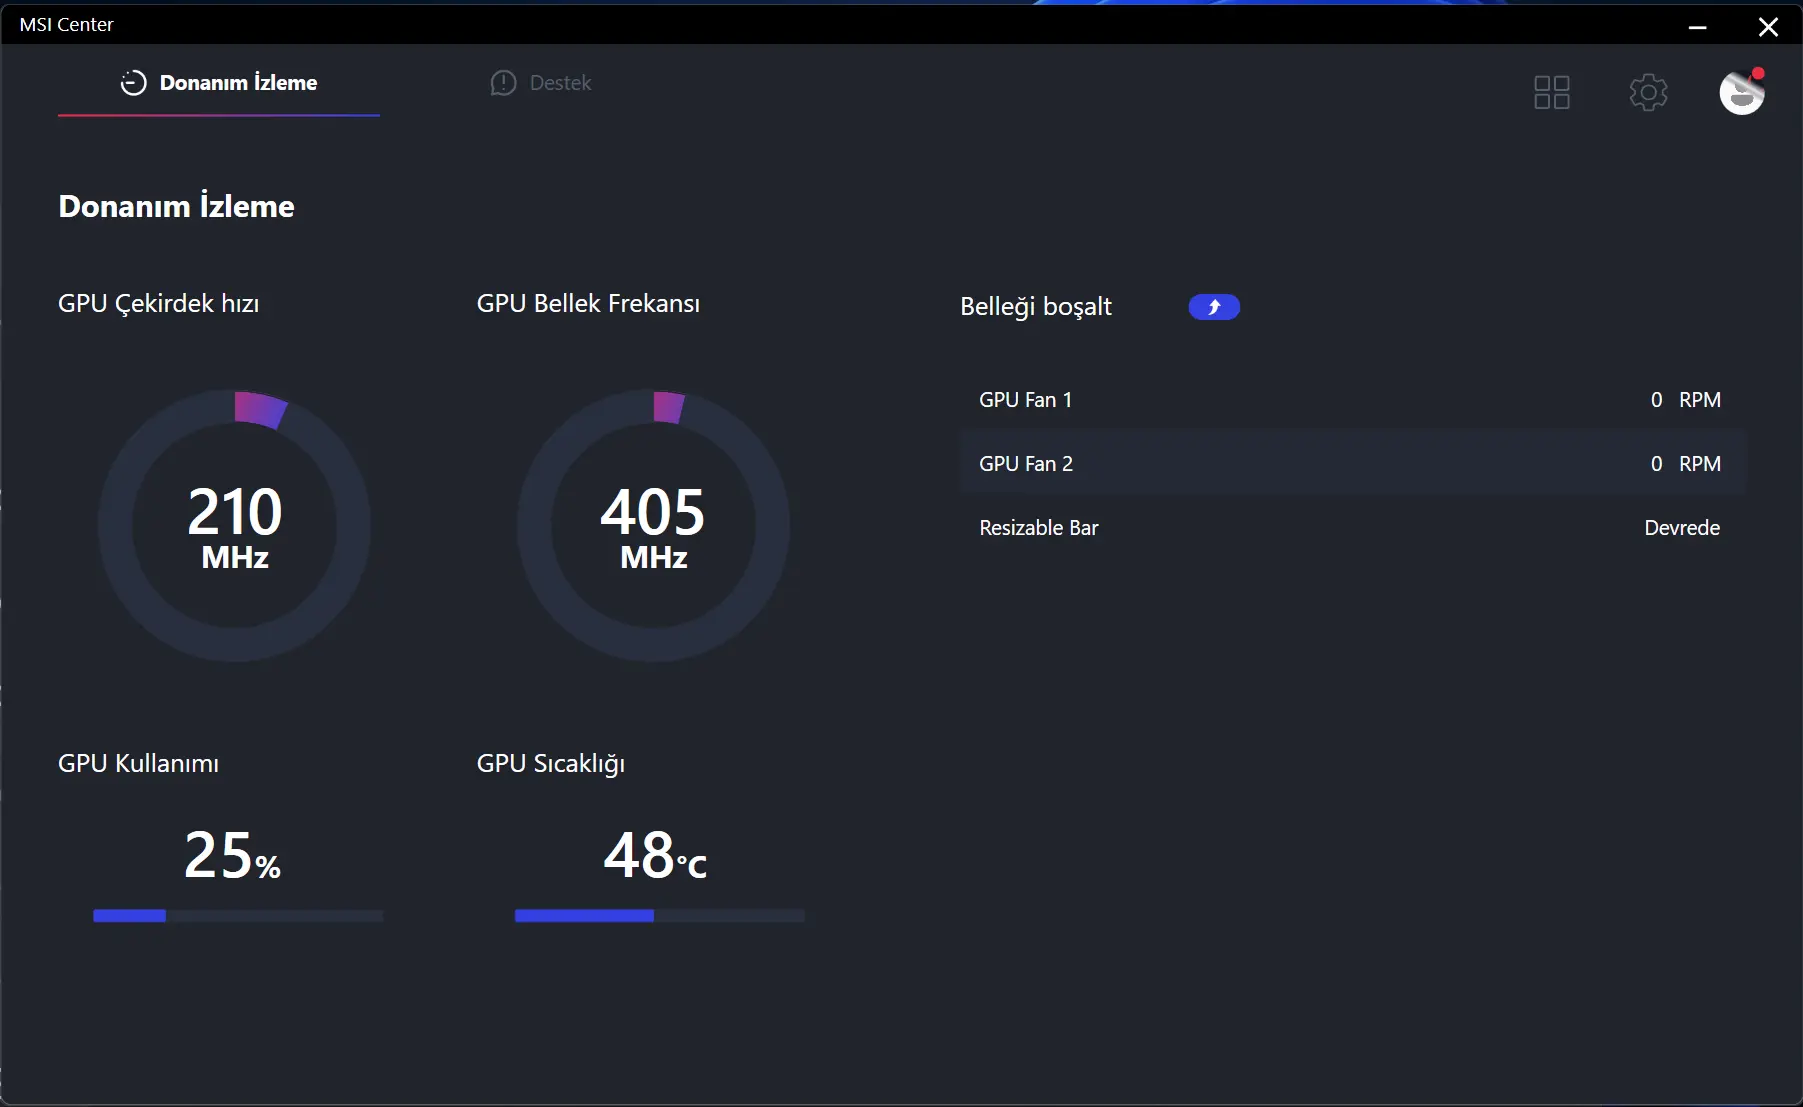Click the Donanım İzleme page heading
The height and width of the screenshot is (1107, 1803).
point(177,206)
